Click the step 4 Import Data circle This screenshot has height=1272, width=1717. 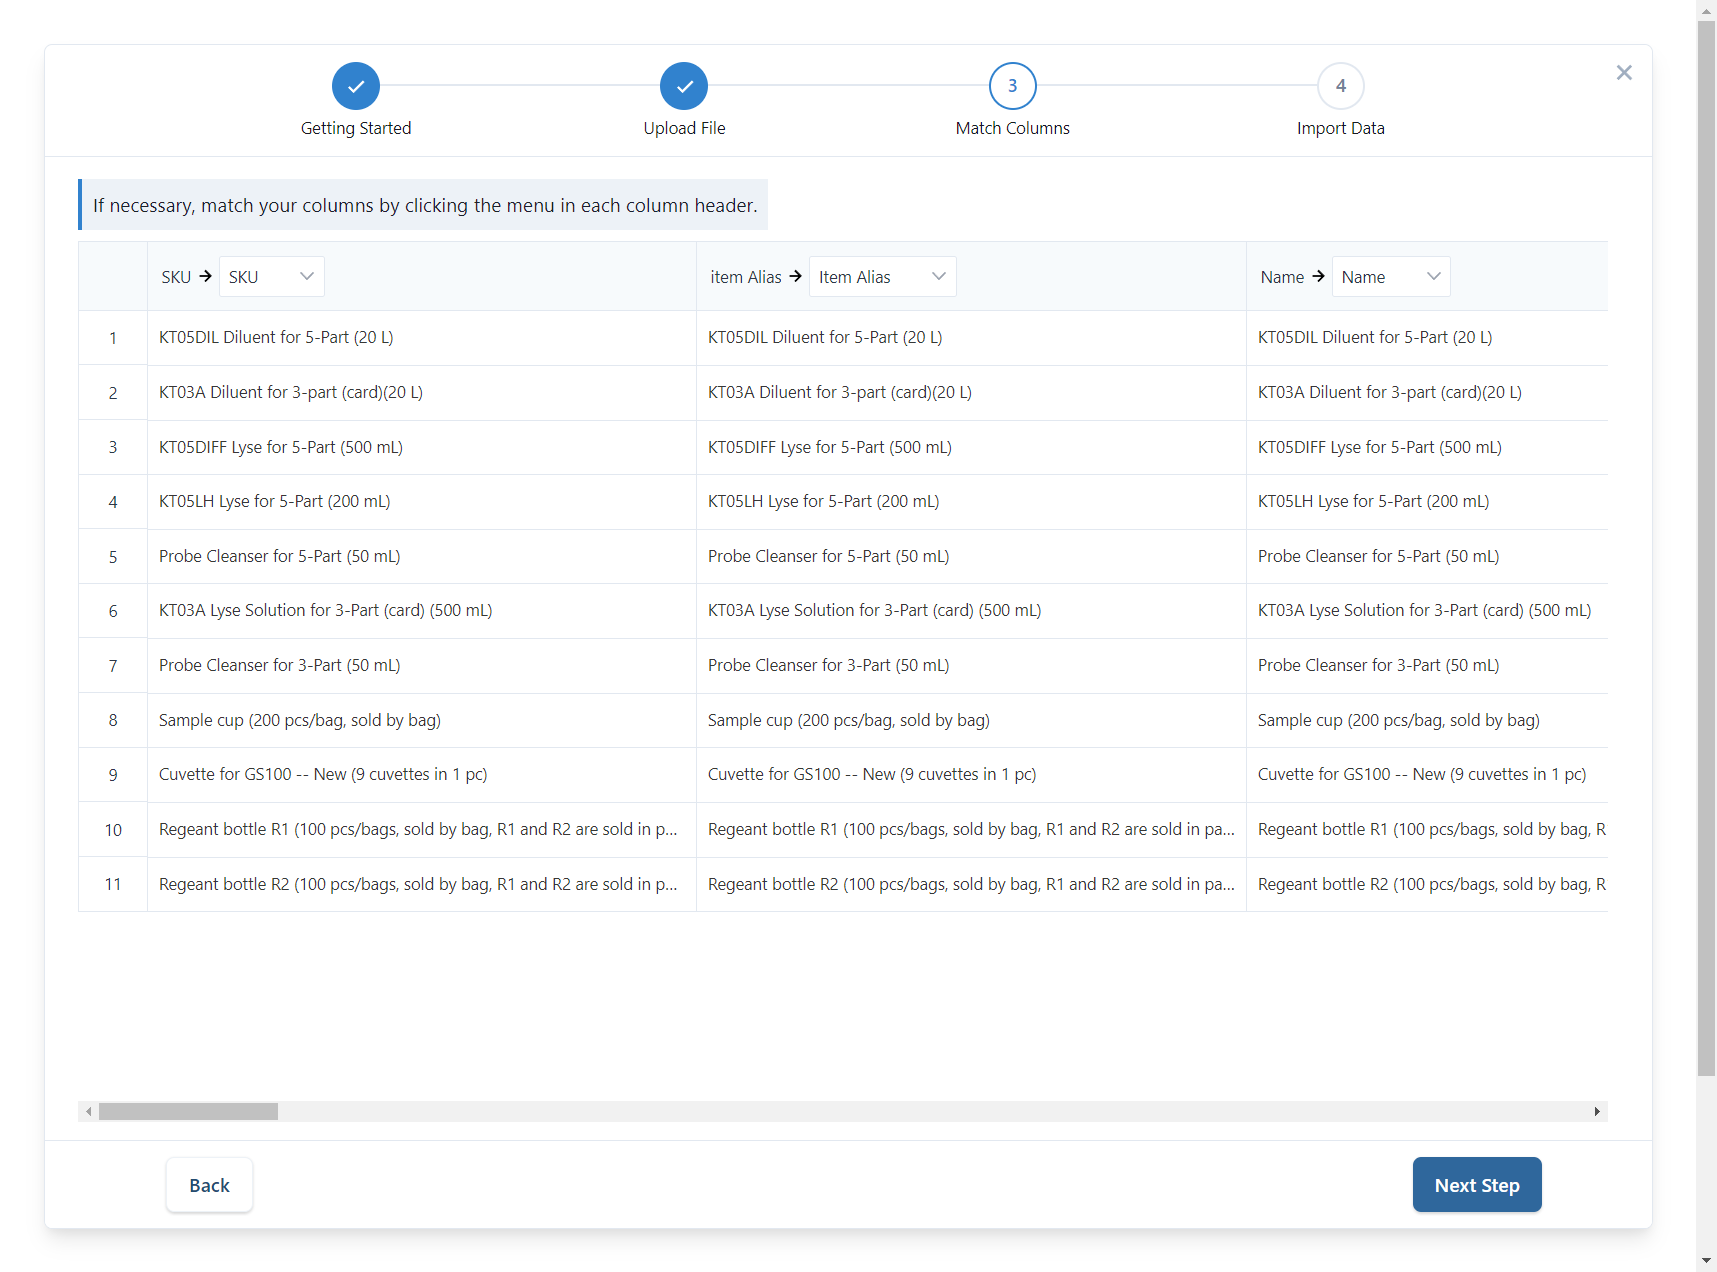(x=1341, y=86)
